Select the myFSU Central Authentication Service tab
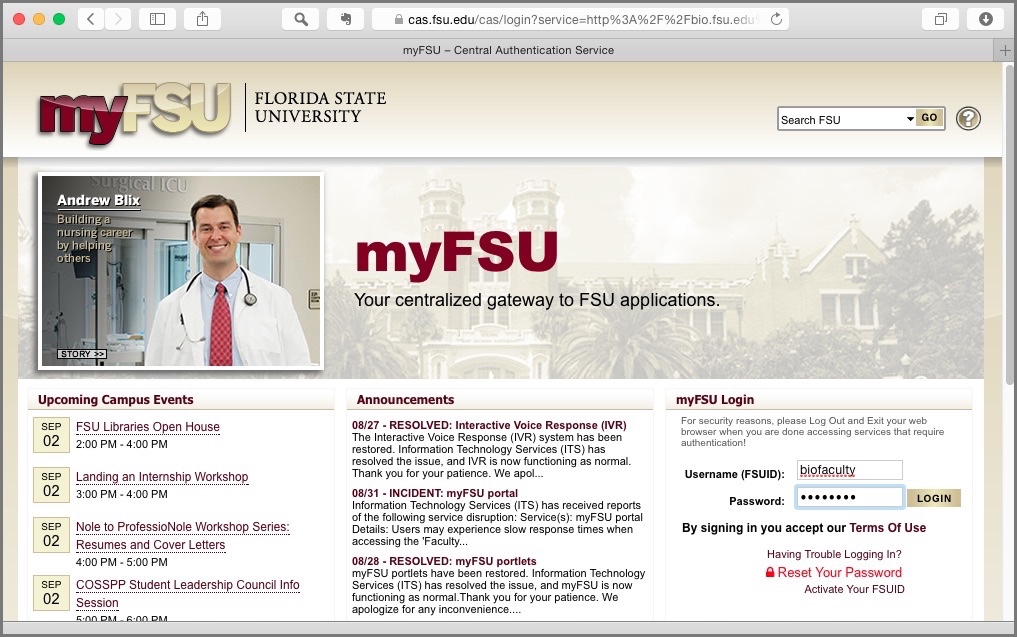The image size is (1017, 637). coord(508,50)
